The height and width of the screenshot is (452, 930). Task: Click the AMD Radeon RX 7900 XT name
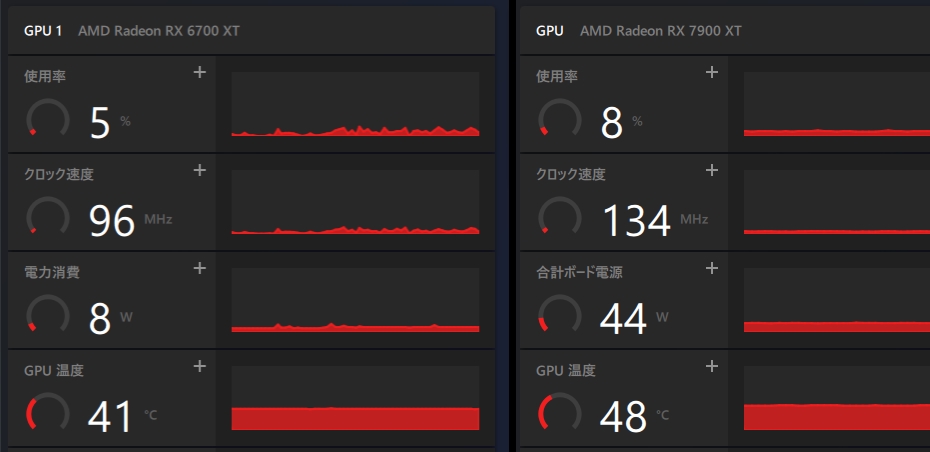[661, 31]
